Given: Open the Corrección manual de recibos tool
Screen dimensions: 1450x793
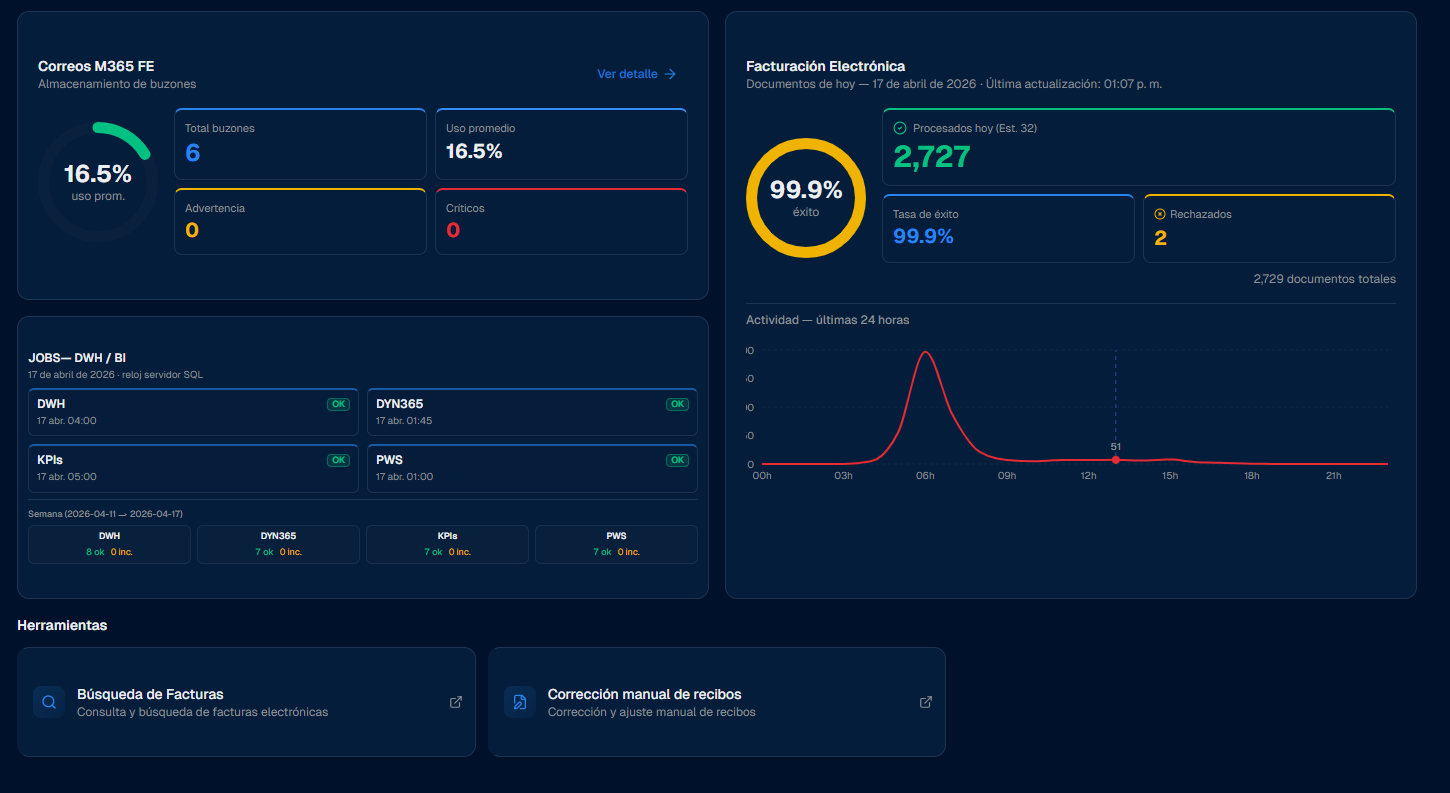Looking at the screenshot, I should 716,702.
